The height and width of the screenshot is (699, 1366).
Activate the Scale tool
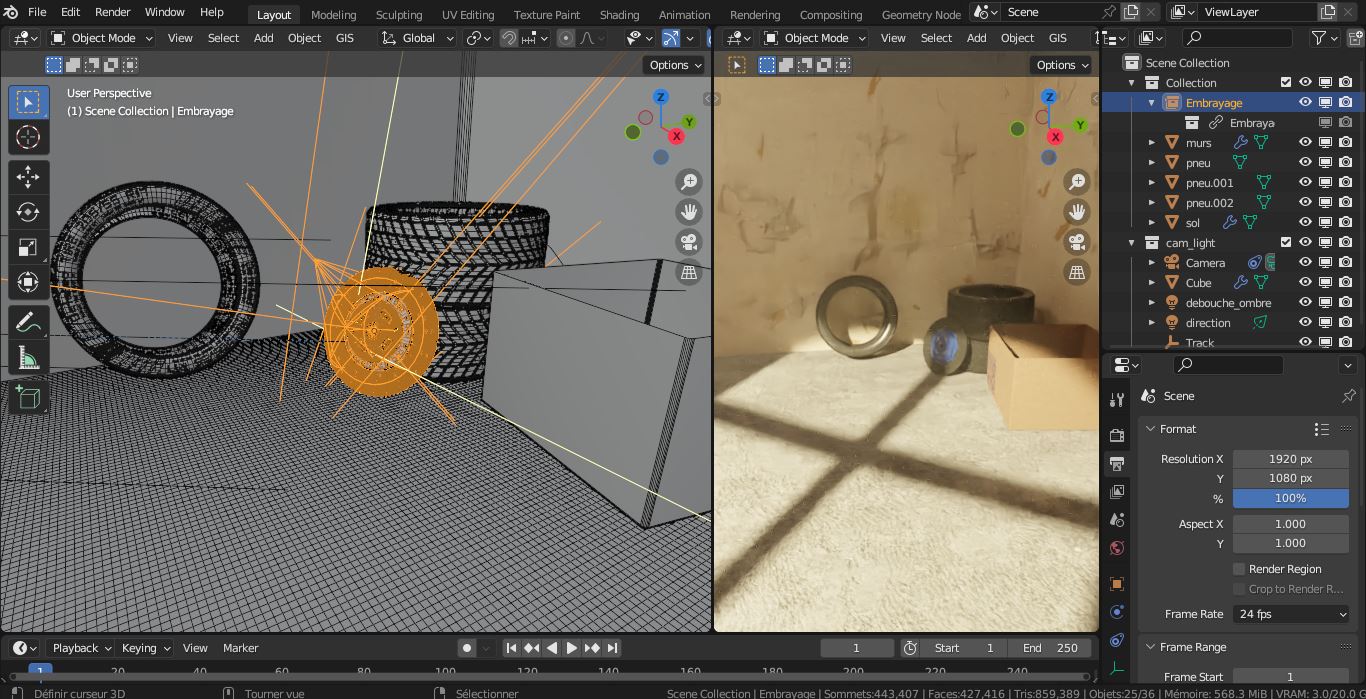[x=28, y=247]
